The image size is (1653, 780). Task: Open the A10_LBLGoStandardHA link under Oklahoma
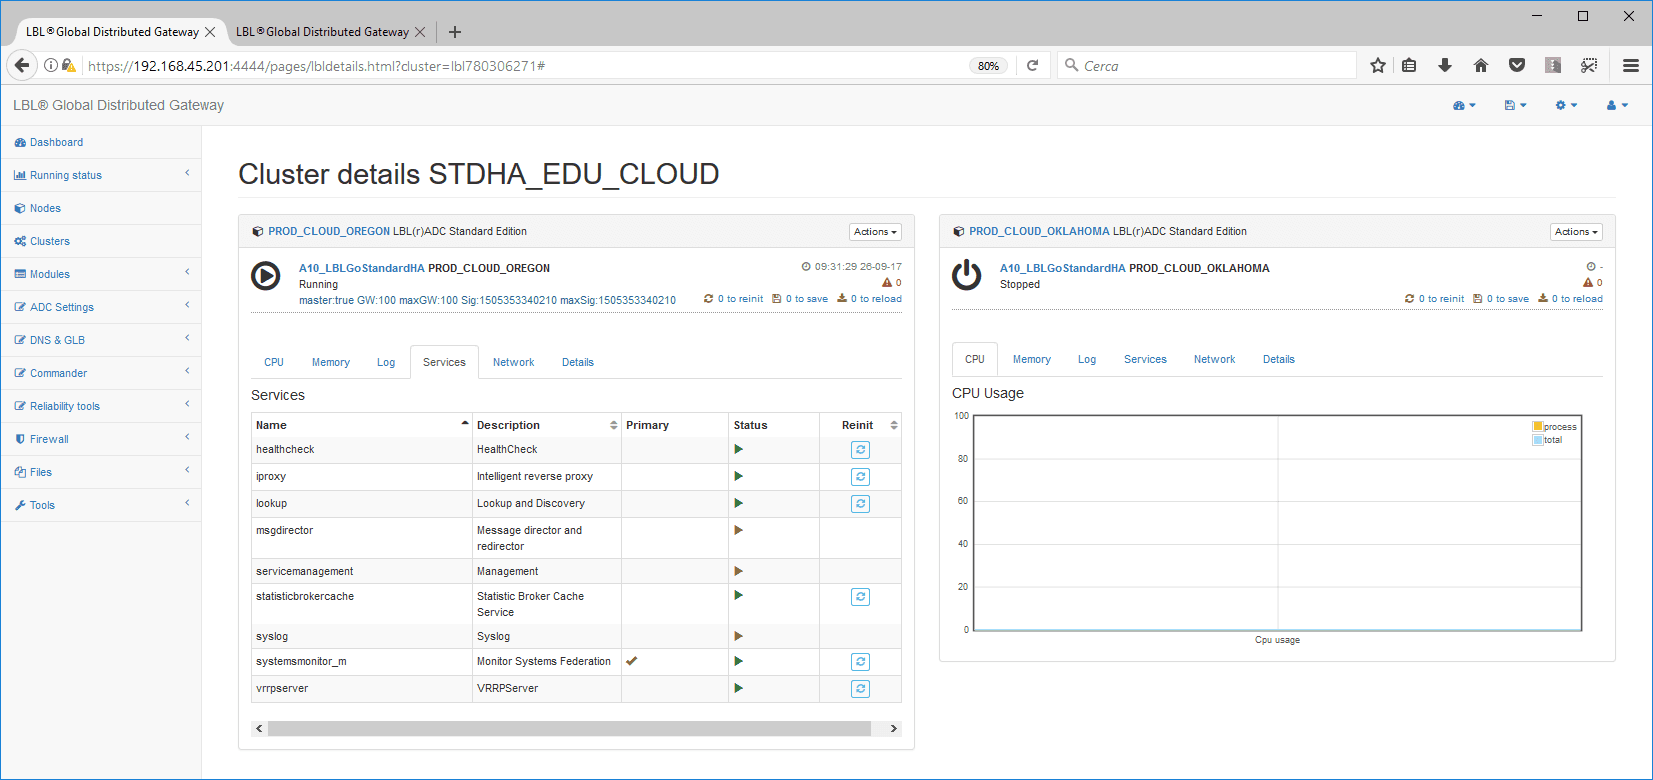1063,268
